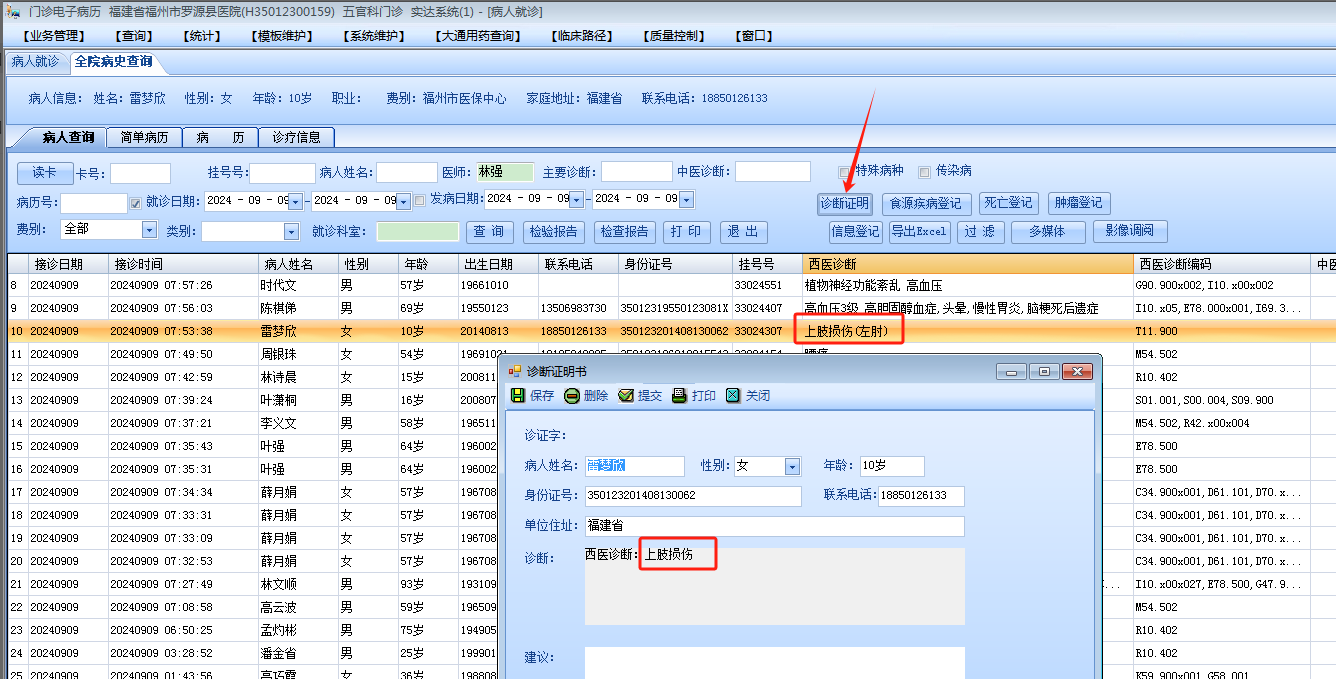Click the 单位住址 field showing 福建省
The height and width of the screenshot is (679, 1336).
[774, 526]
